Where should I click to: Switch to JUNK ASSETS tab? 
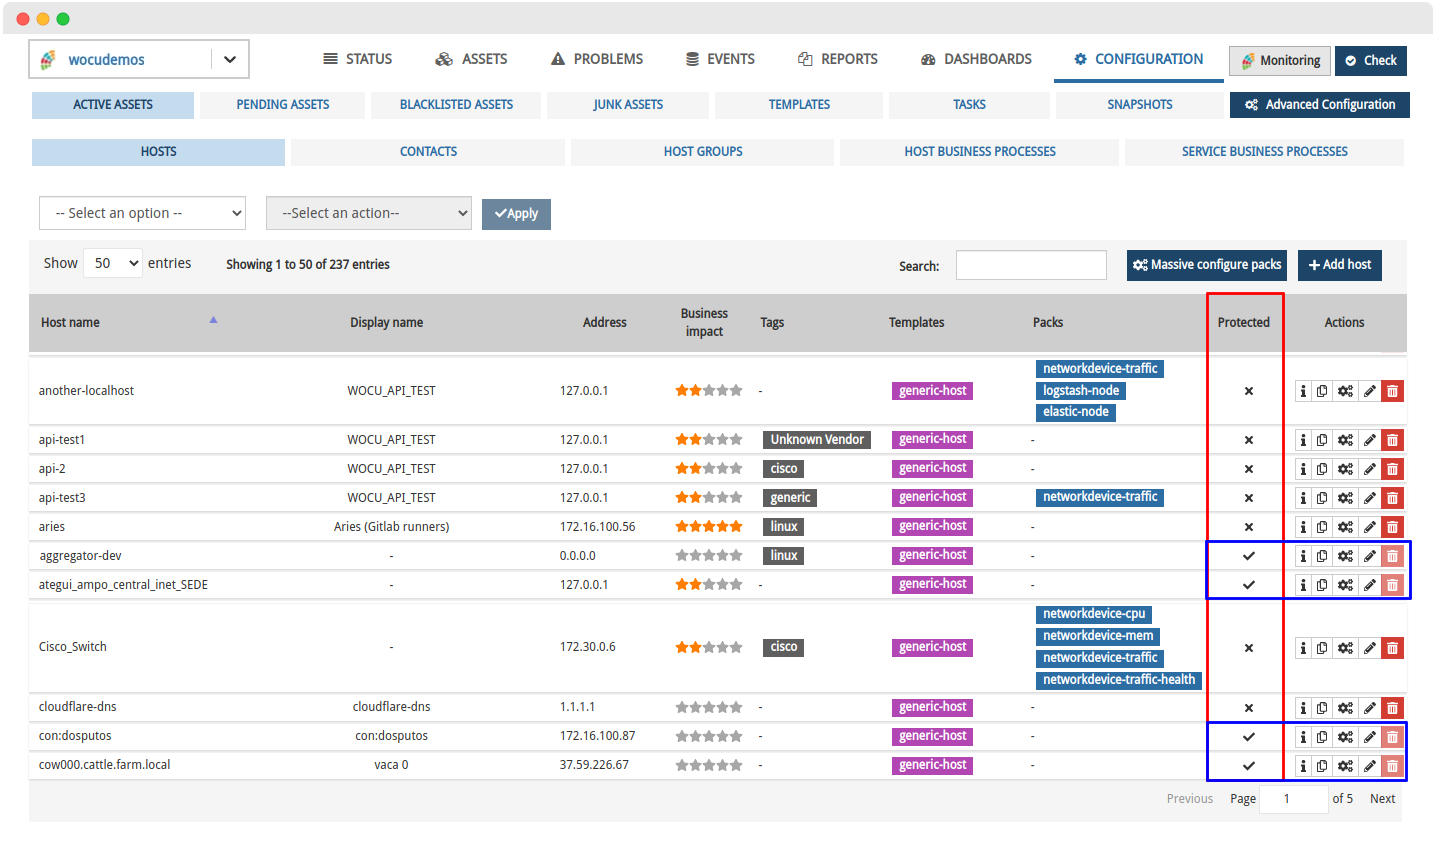pyautogui.click(x=628, y=105)
